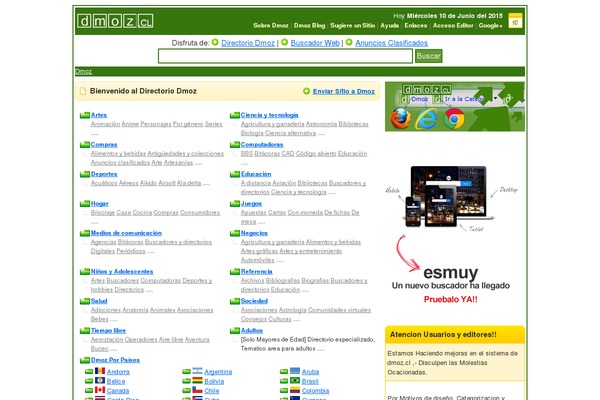Click the Buscar button
The image size is (600, 400).
pos(429,56)
